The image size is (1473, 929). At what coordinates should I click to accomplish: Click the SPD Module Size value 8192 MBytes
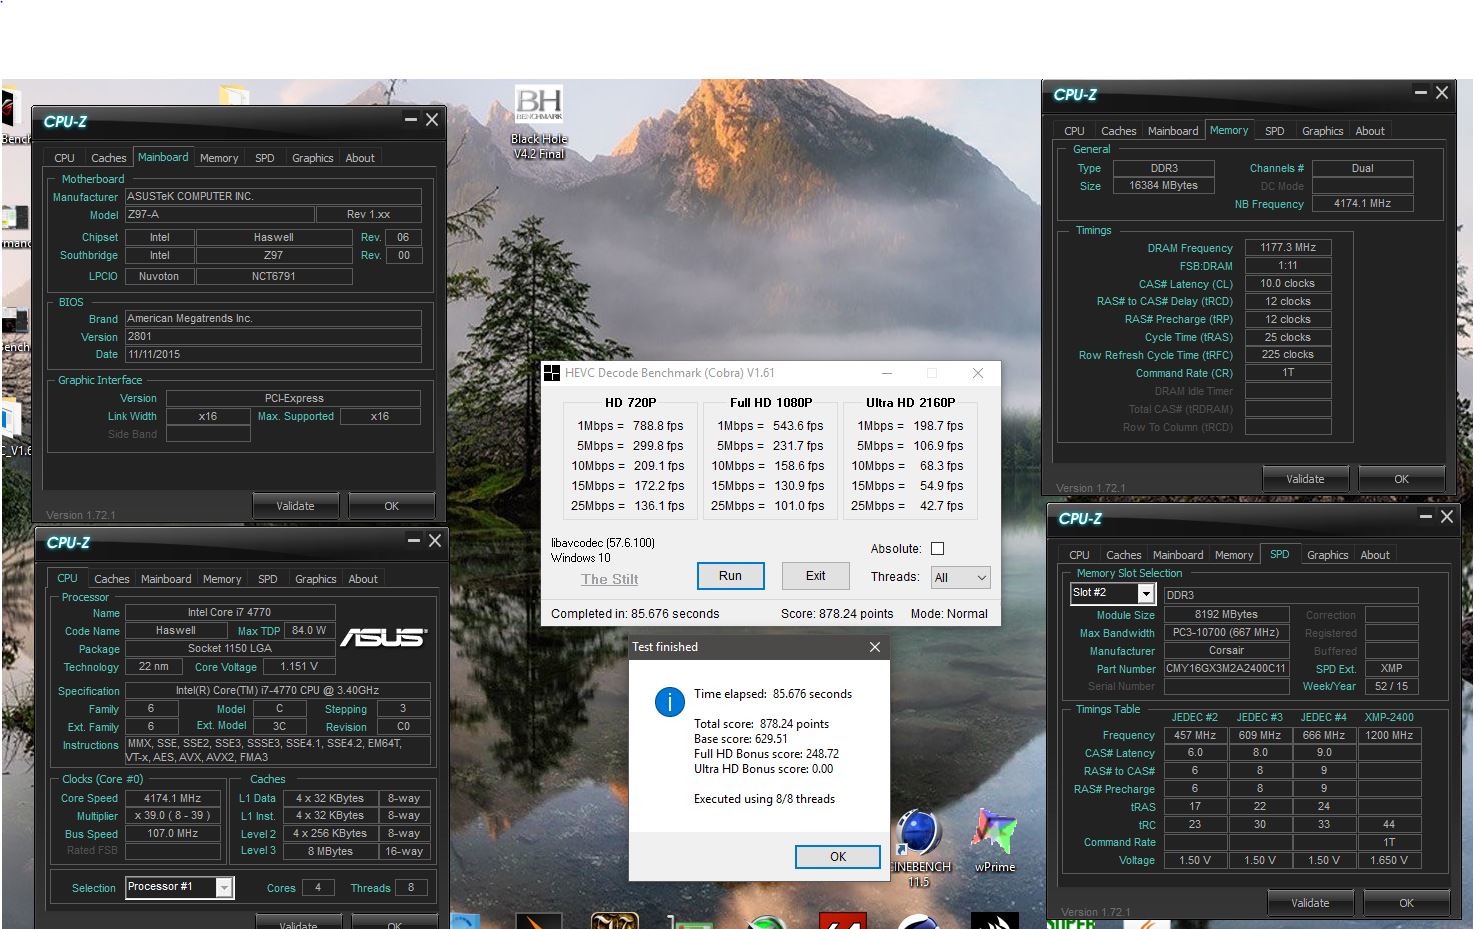click(x=1226, y=614)
